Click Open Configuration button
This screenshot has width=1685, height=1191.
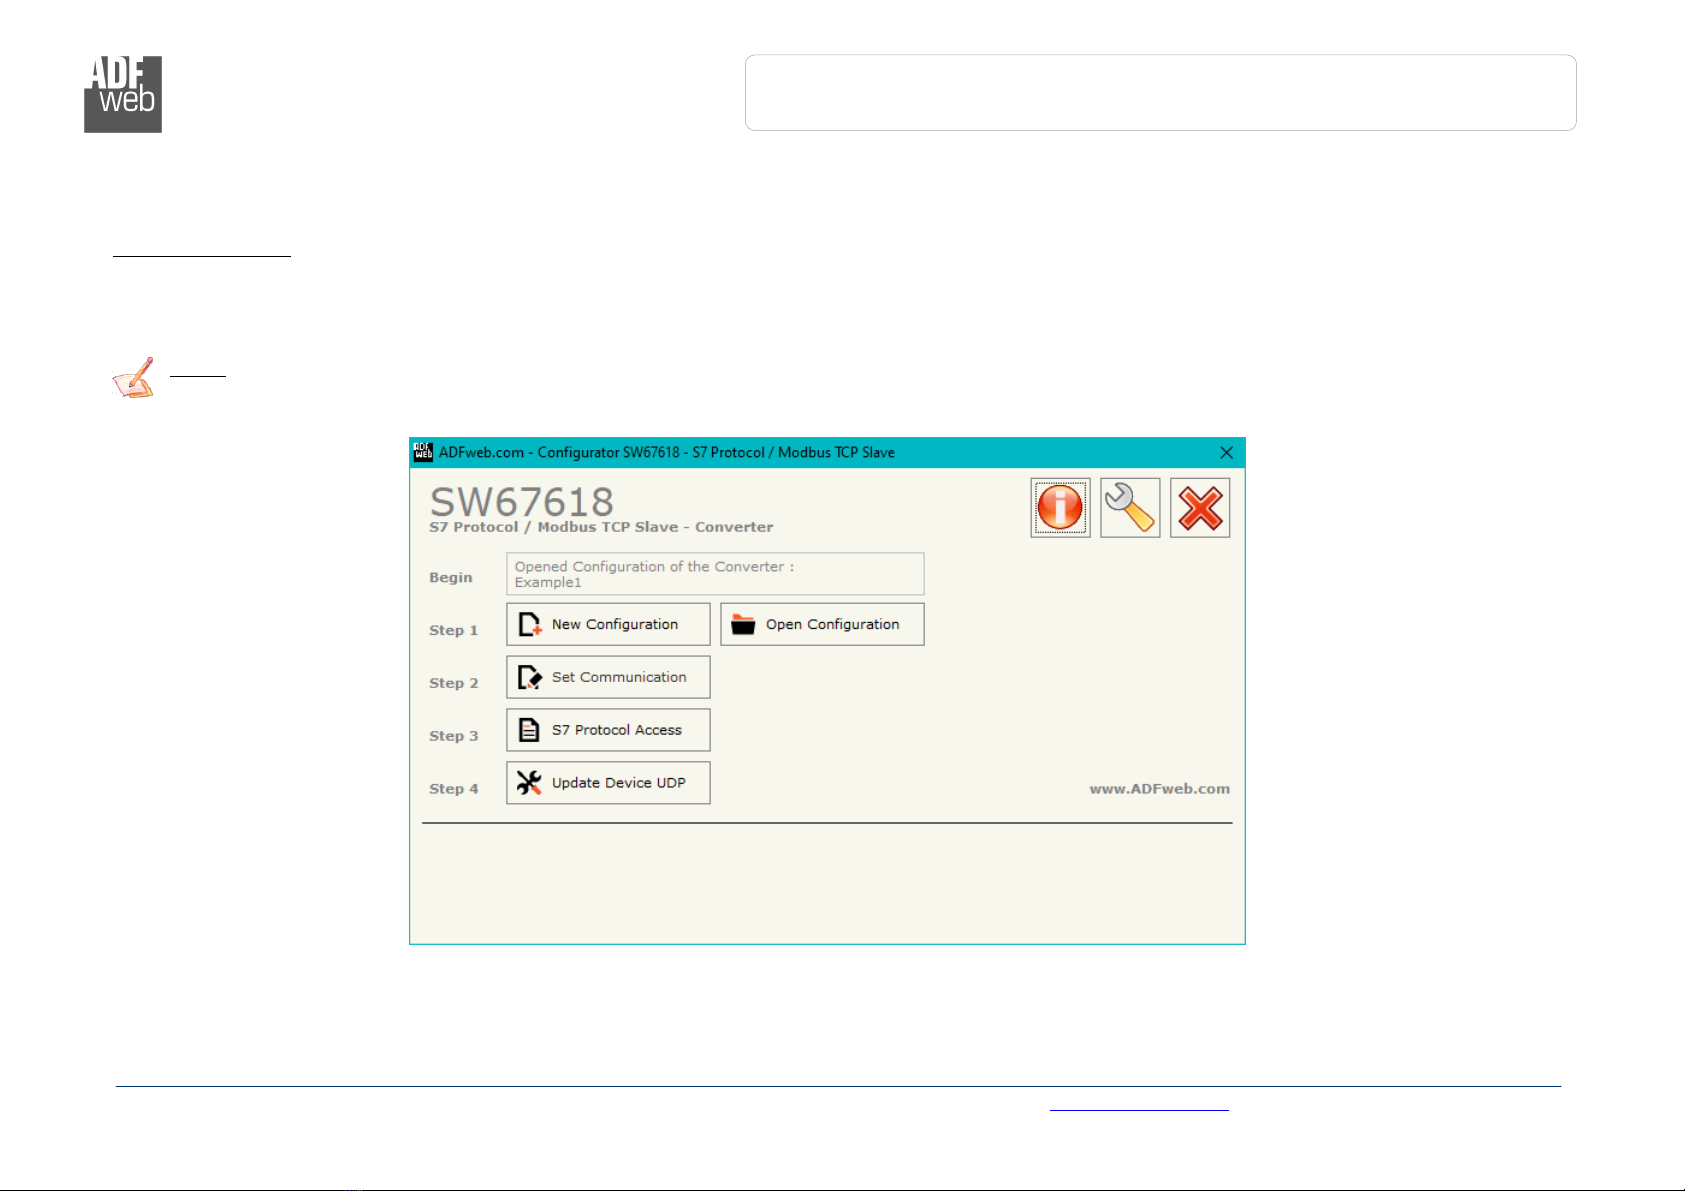pyautogui.click(x=822, y=624)
